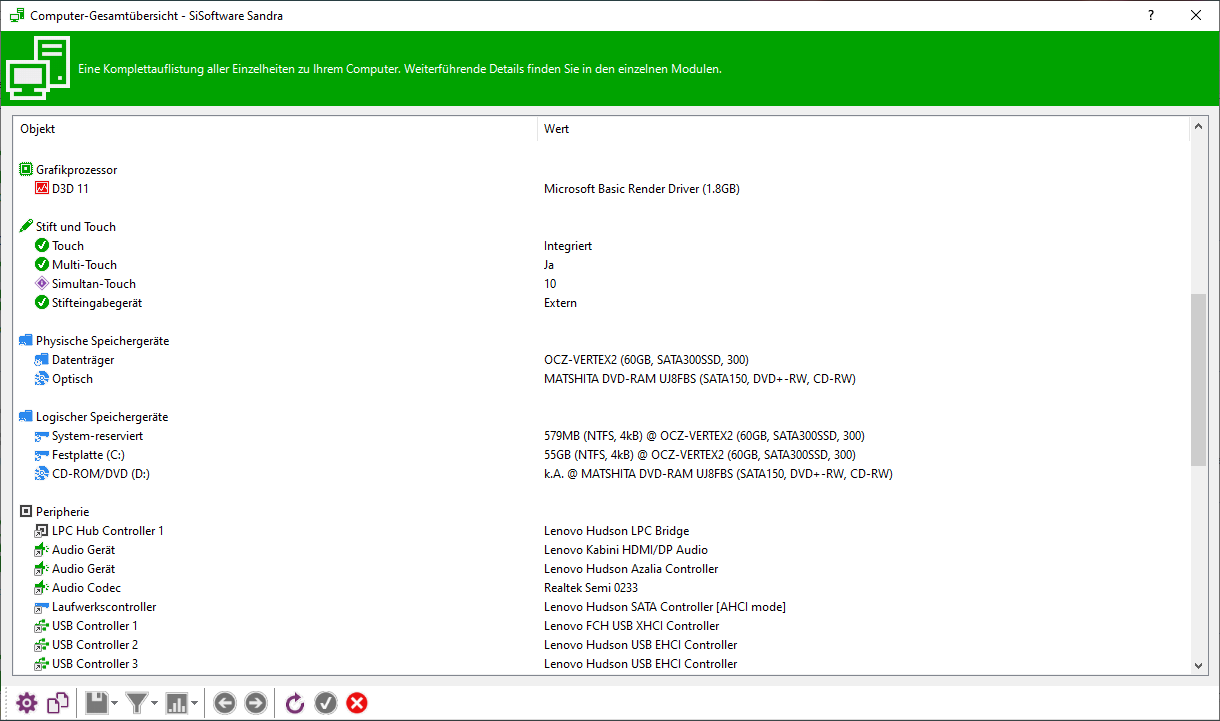Click the USB Controller 1 icon

(x=42, y=626)
